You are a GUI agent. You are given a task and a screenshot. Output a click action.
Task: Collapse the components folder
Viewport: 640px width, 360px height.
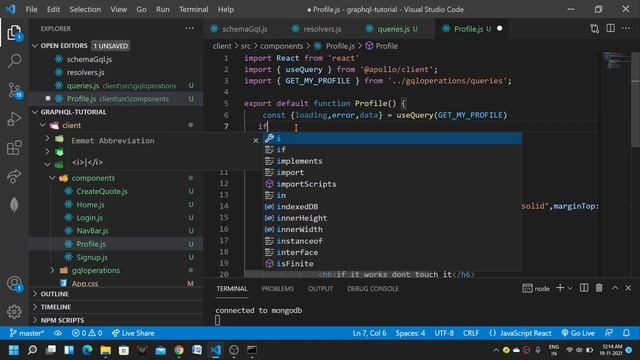52,178
